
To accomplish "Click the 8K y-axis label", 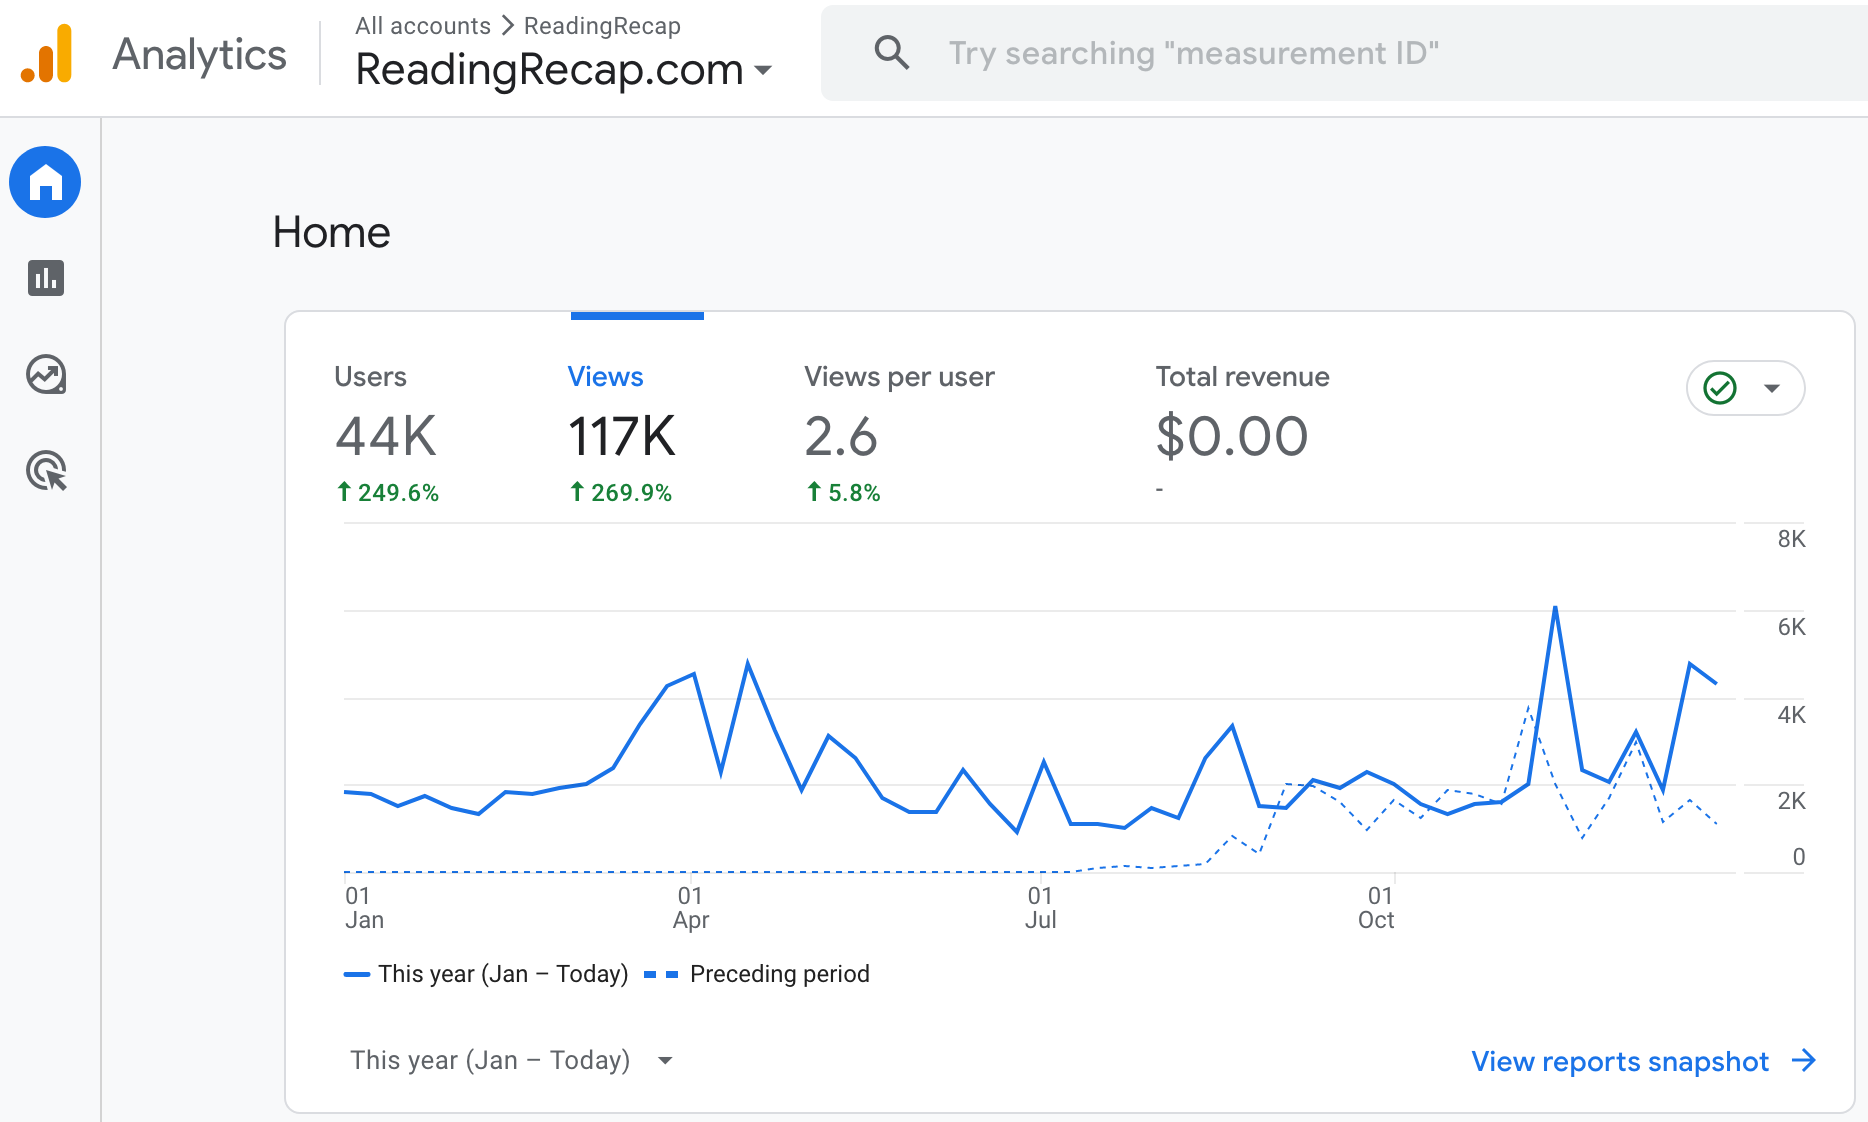I will point(1791,539).
